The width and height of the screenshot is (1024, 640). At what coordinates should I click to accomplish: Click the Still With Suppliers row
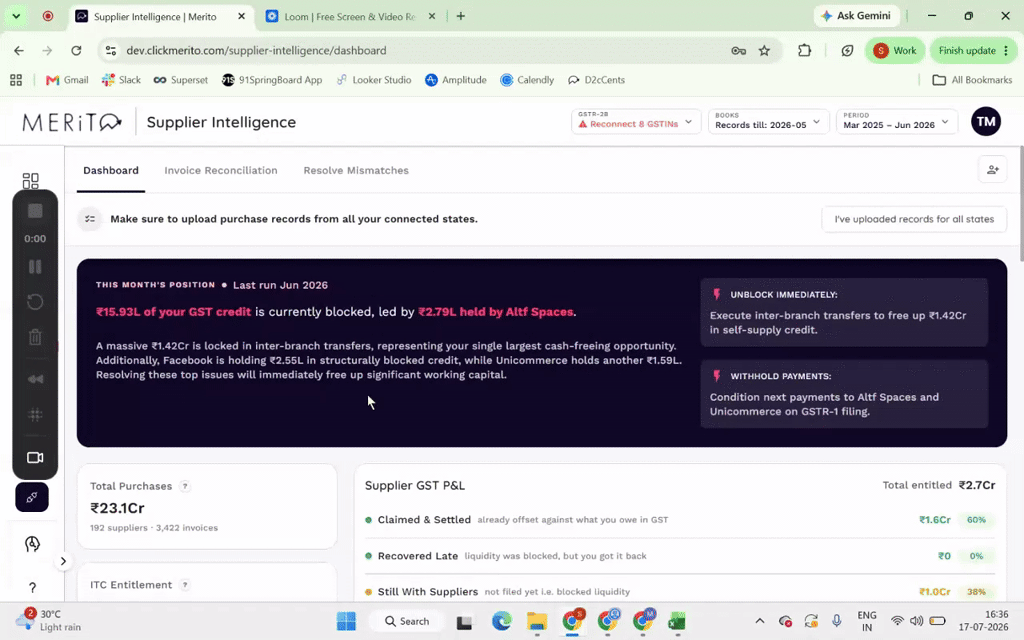(679, 592)
